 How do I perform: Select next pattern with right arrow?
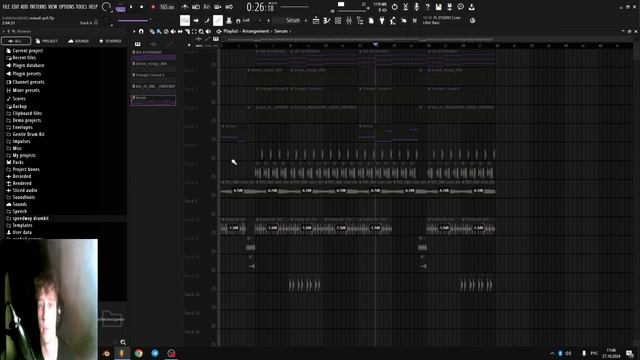click(268, 20)
